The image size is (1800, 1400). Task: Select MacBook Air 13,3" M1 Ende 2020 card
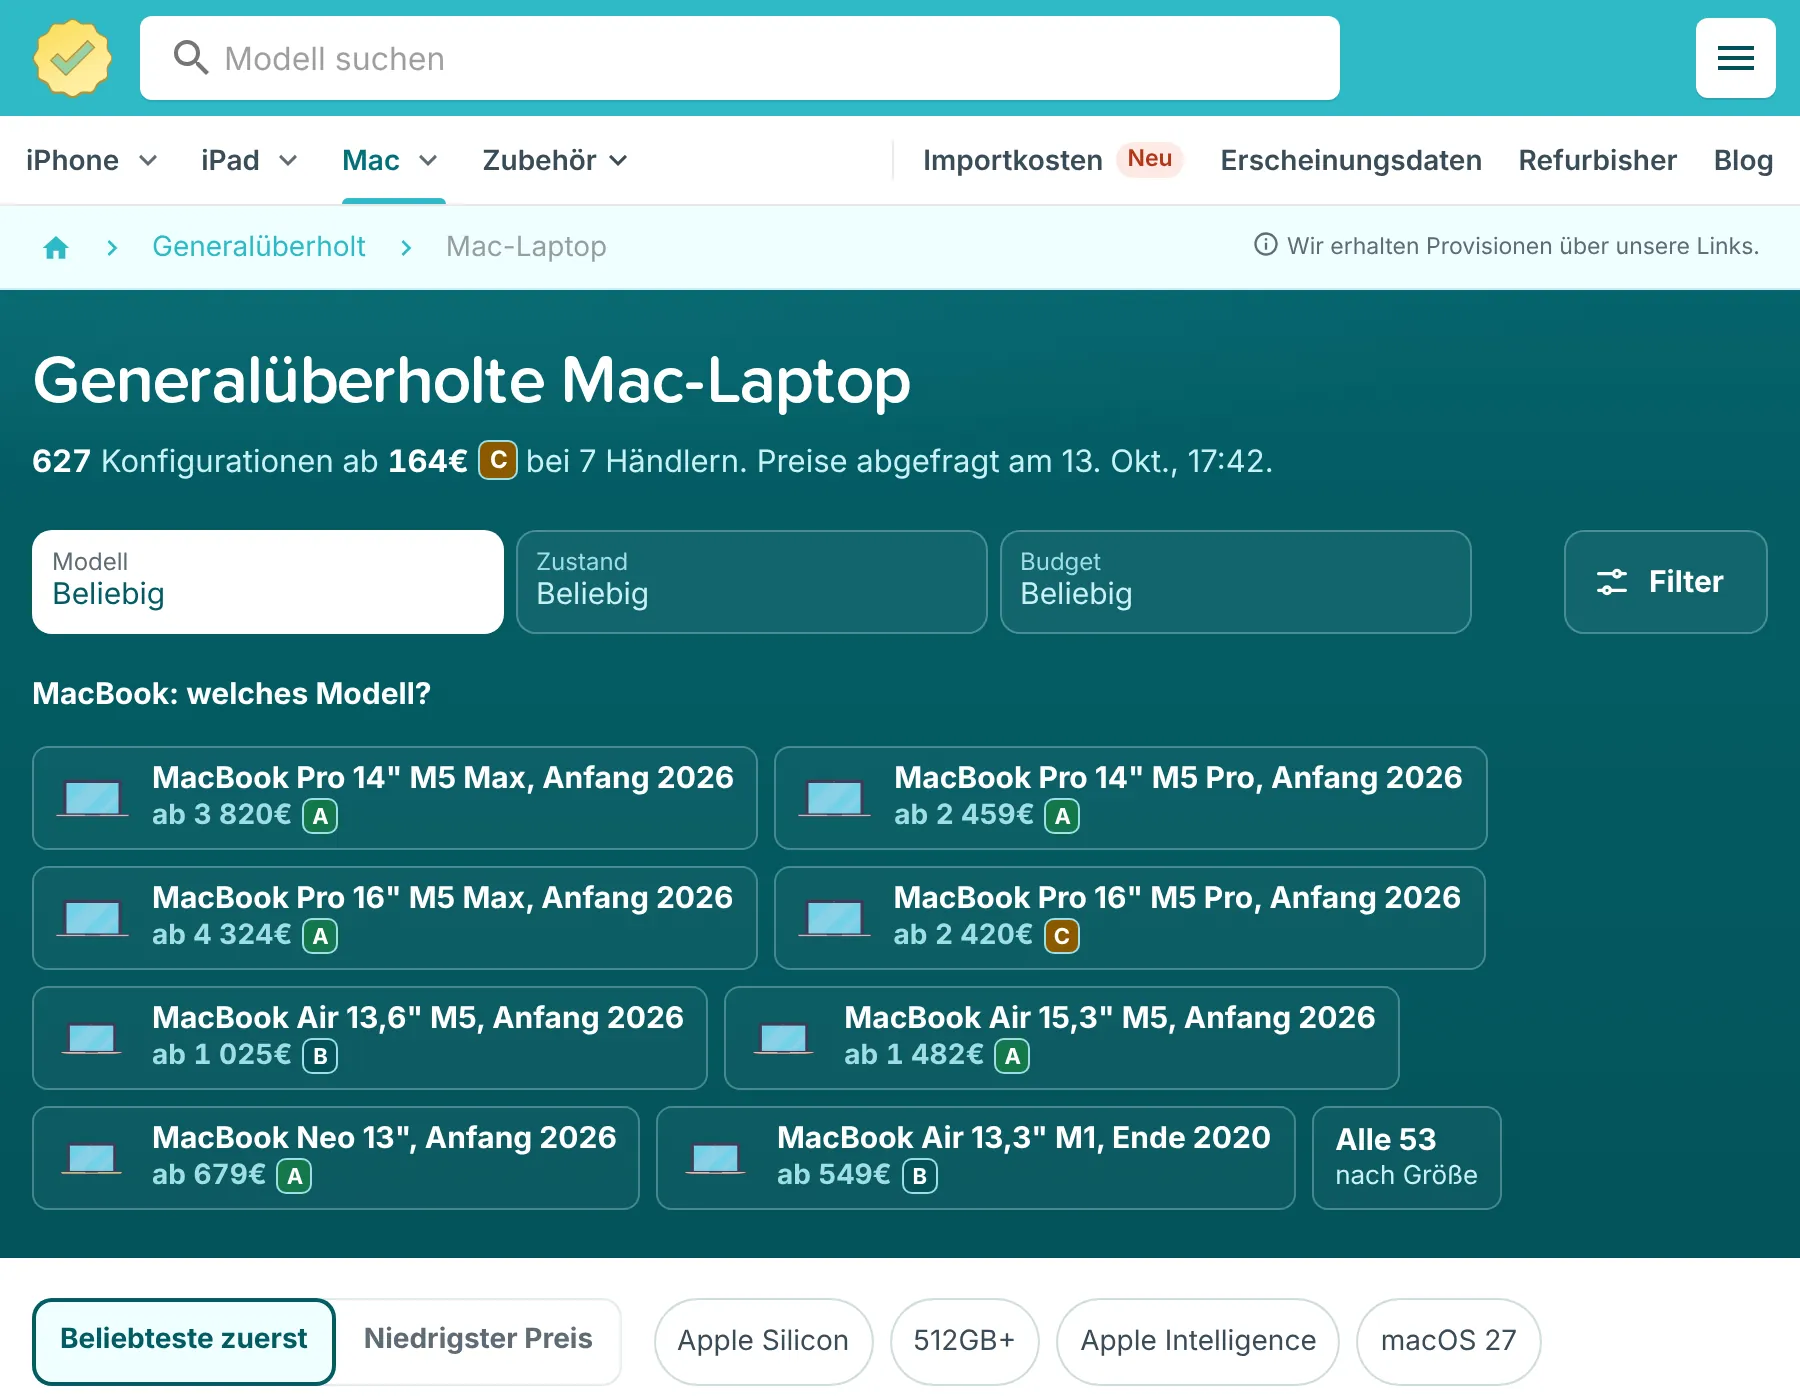point(976,1158)
